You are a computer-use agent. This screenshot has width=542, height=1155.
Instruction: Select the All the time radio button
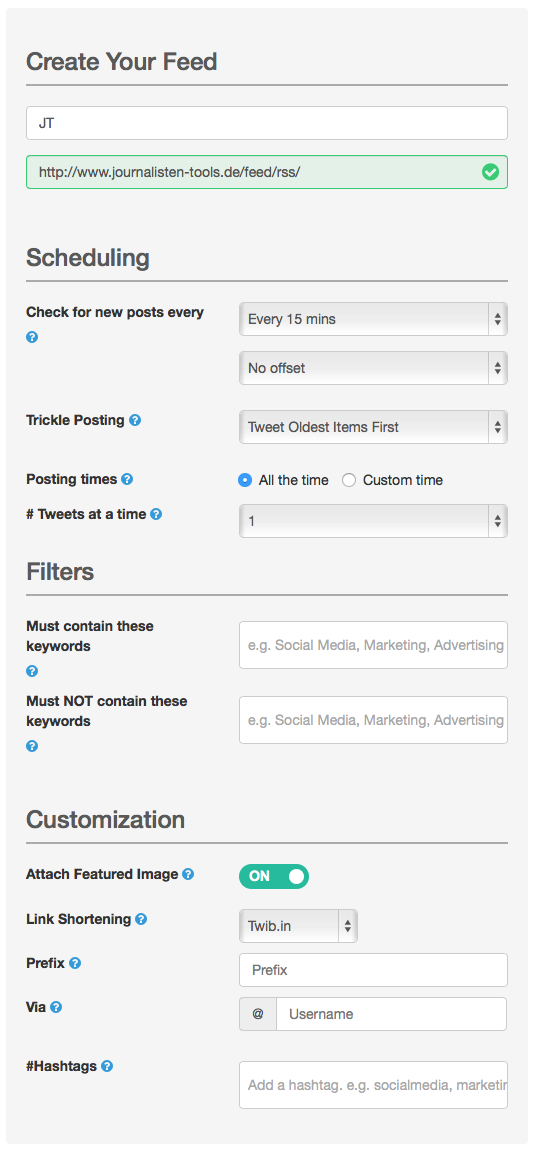click(x=245, y=480)
